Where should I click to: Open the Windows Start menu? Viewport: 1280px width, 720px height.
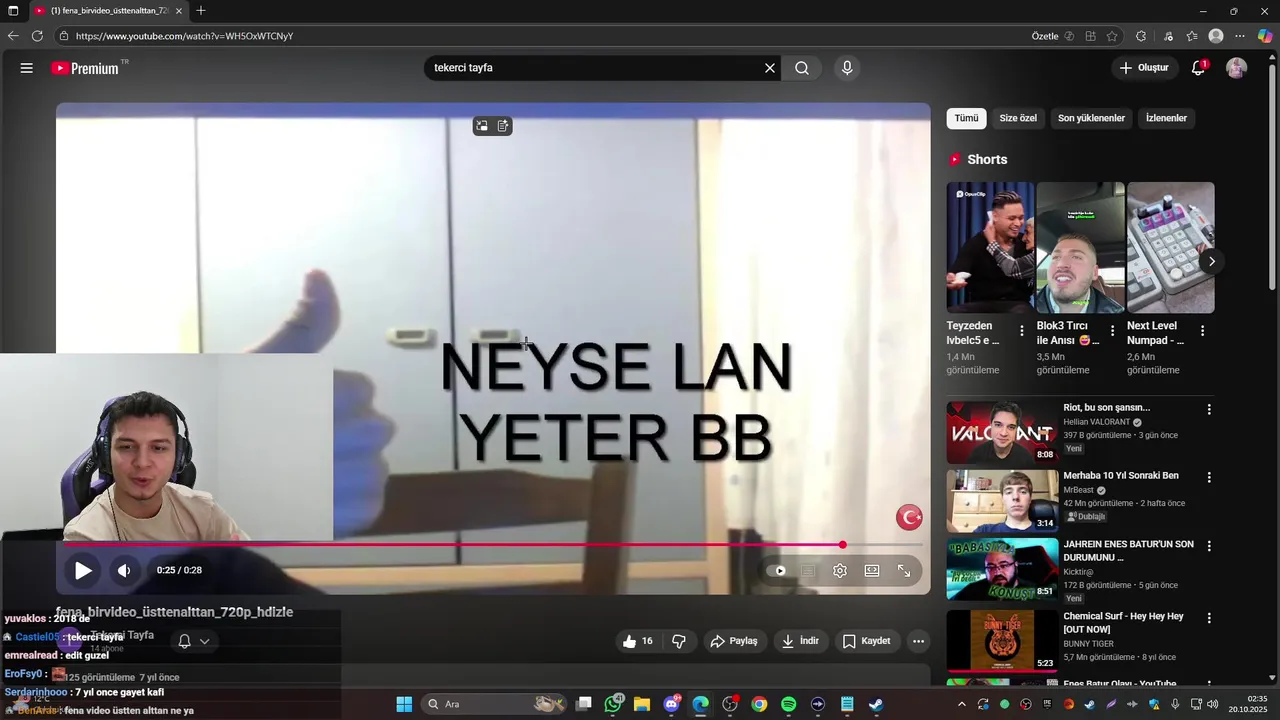(x=404, y=704)
